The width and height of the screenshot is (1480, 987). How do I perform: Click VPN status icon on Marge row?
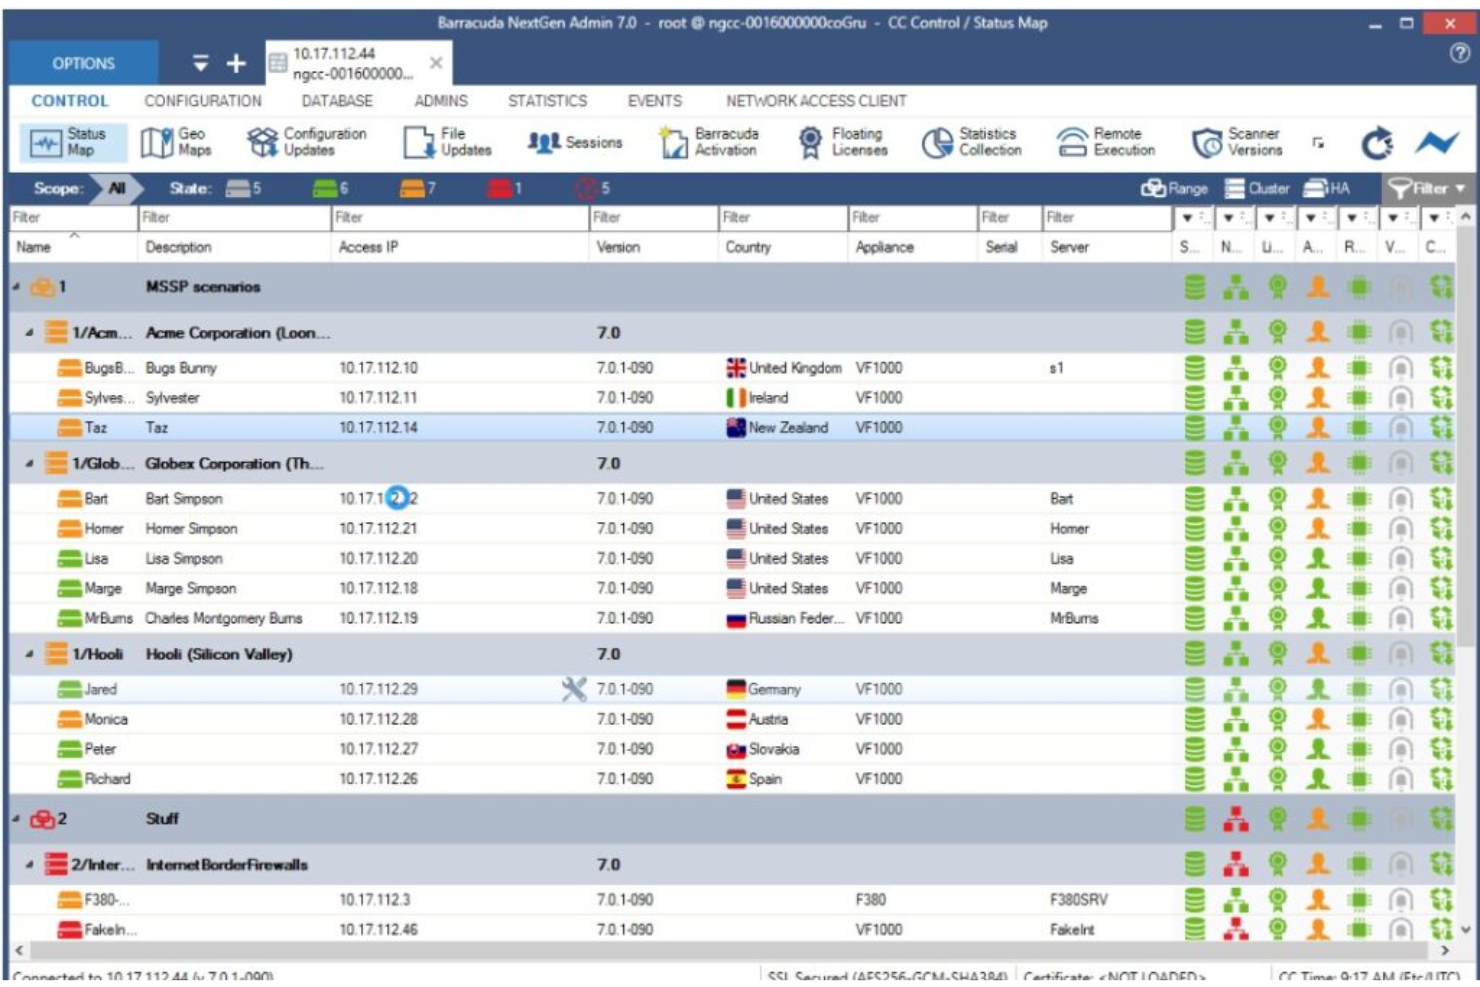(x=1400, y=588)
